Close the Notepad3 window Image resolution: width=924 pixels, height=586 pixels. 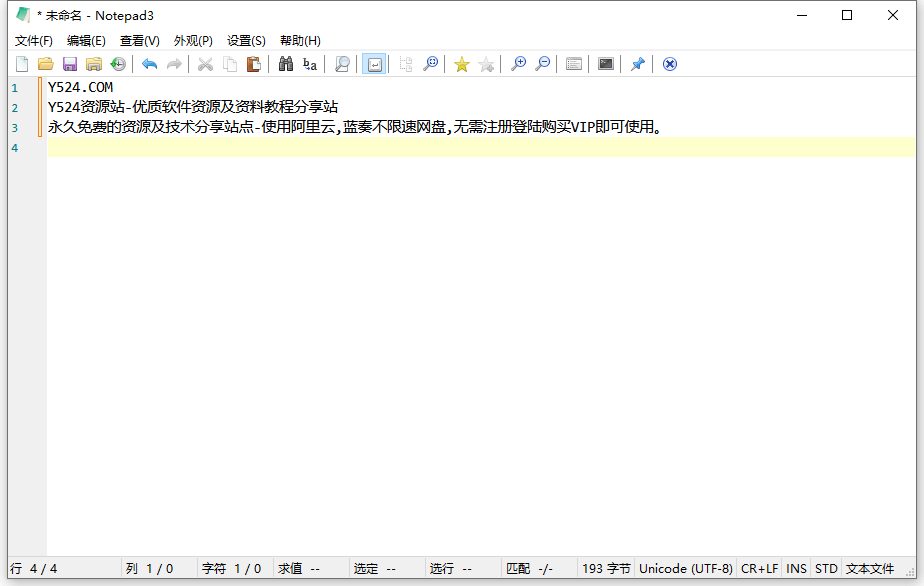[893, 15]
